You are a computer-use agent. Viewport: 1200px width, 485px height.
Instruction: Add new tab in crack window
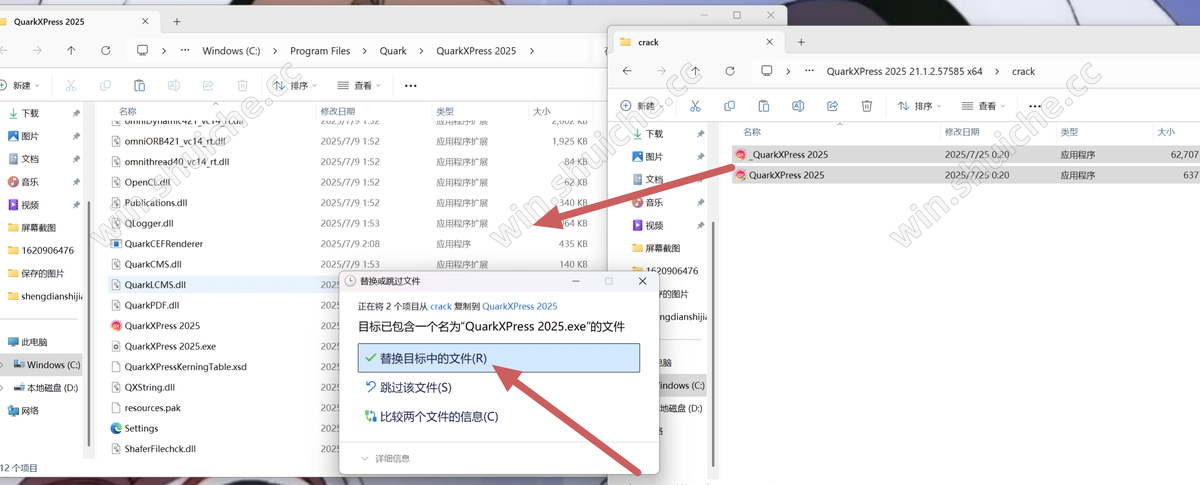tap(801, 42)
